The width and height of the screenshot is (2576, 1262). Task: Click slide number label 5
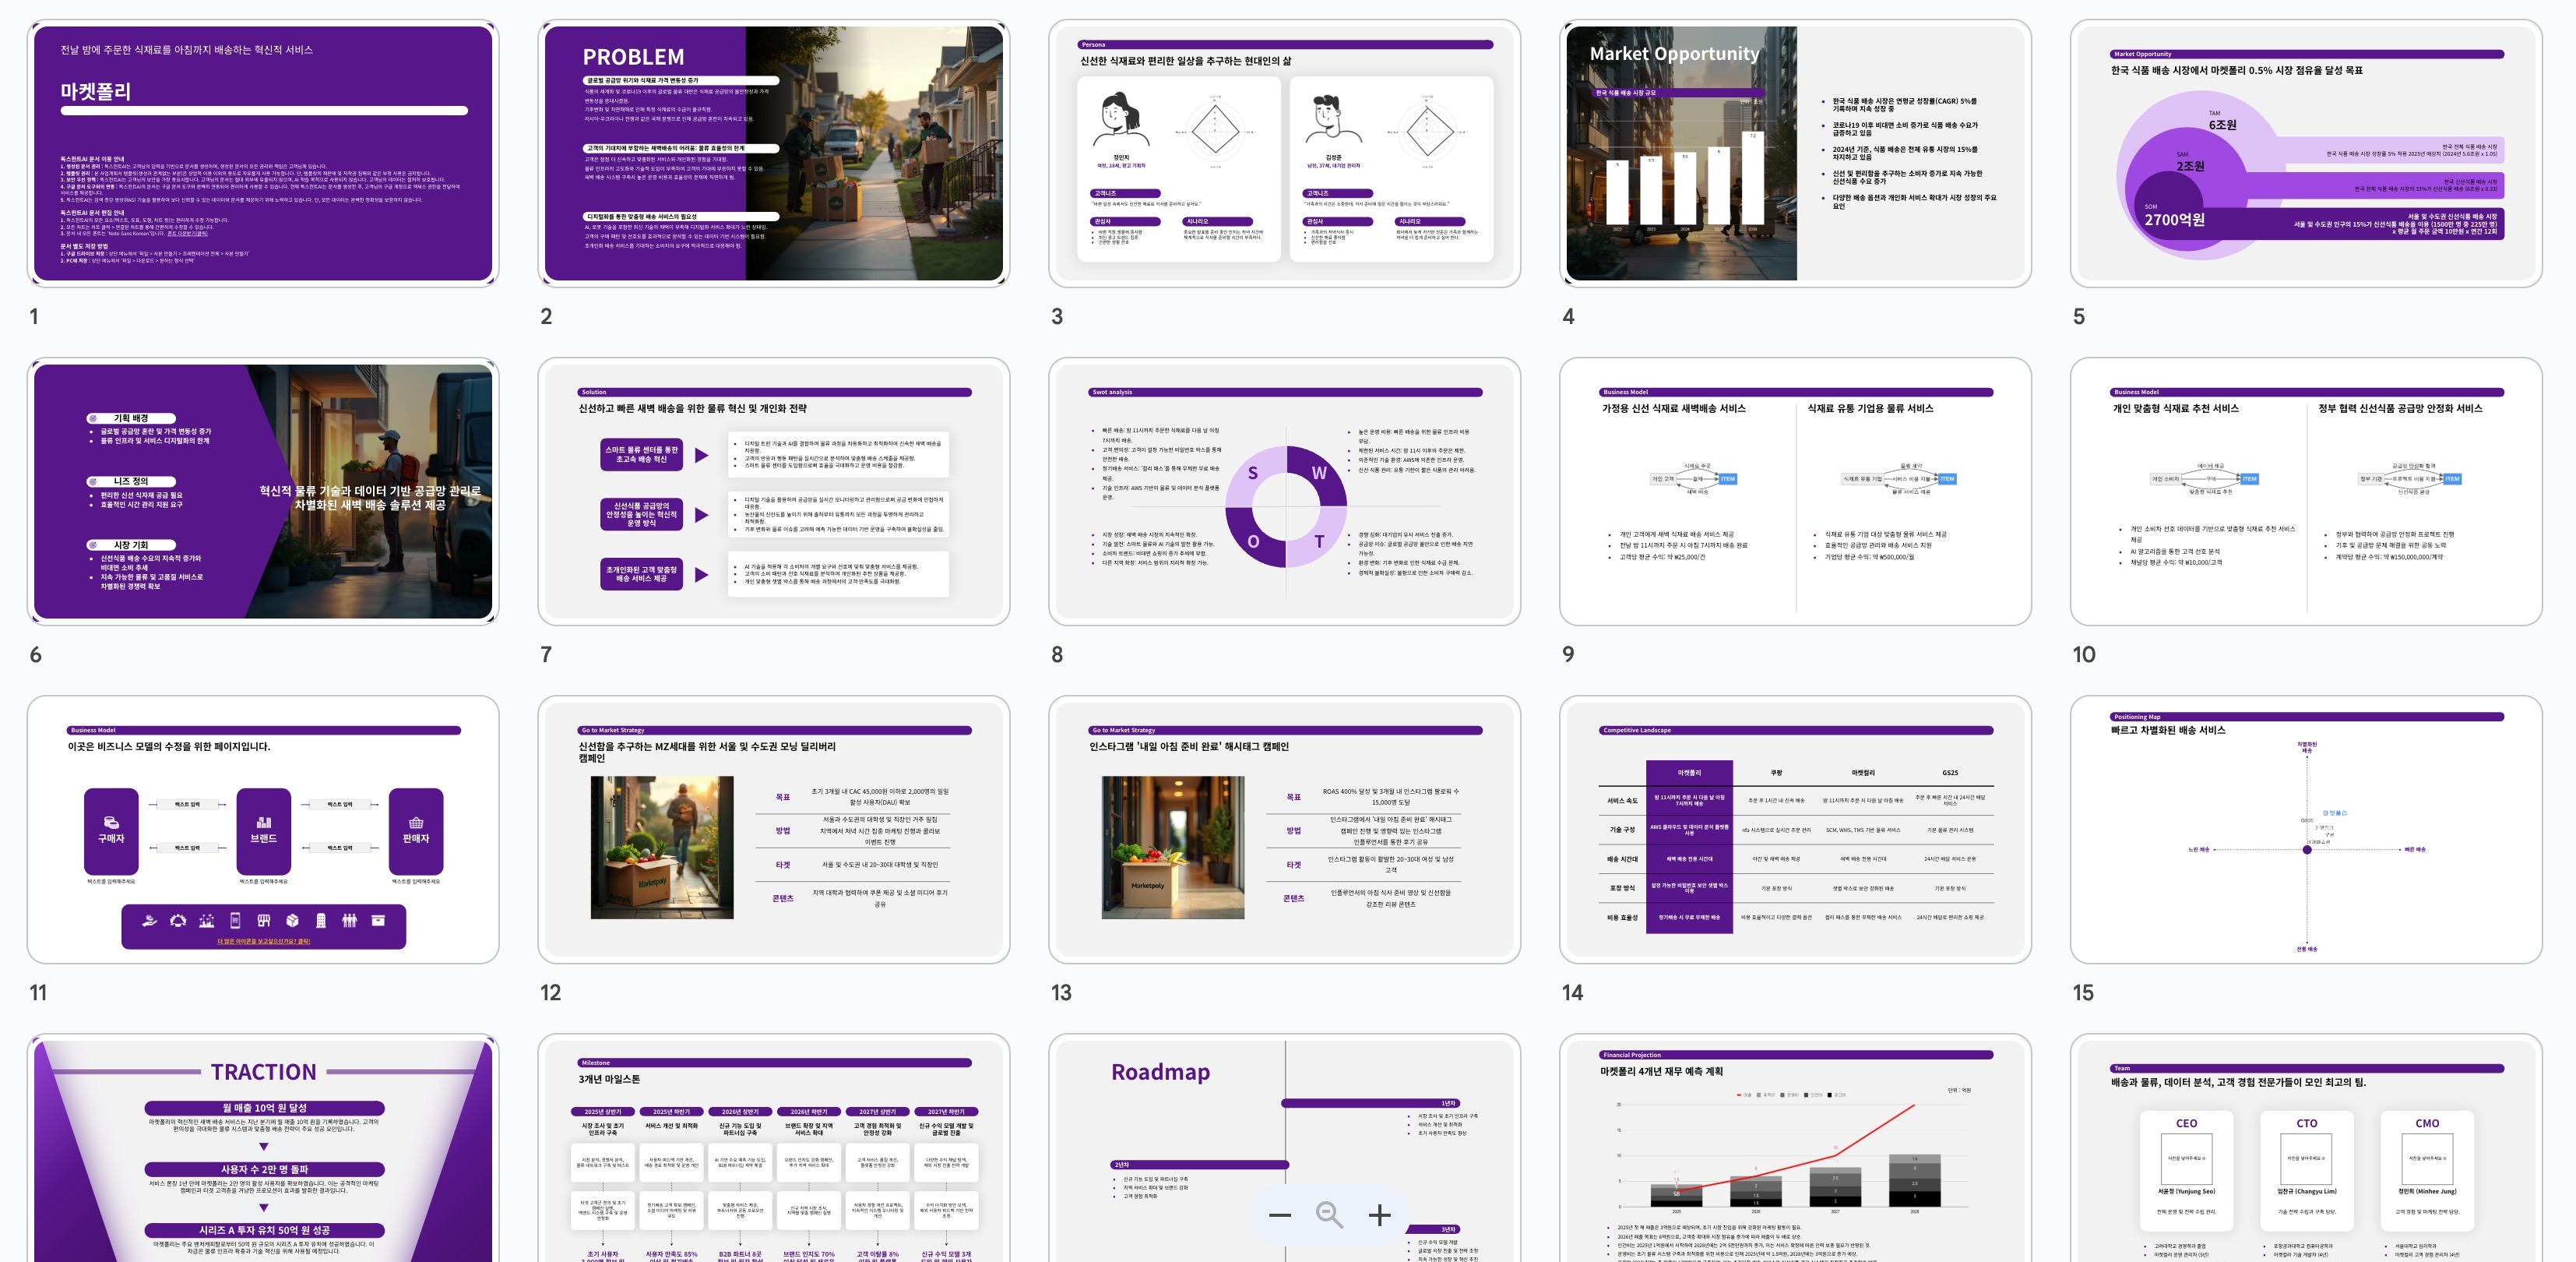click(2079, 316)
